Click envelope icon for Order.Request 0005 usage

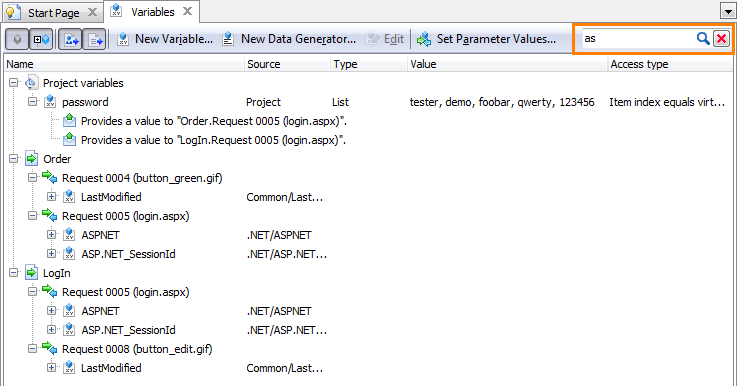point(69,120)
